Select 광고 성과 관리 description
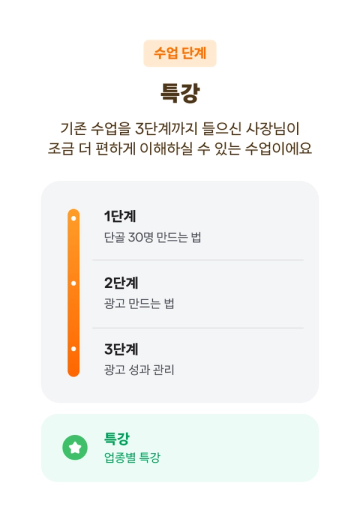The width and height of the screenshot is (360, 522). 139,369
